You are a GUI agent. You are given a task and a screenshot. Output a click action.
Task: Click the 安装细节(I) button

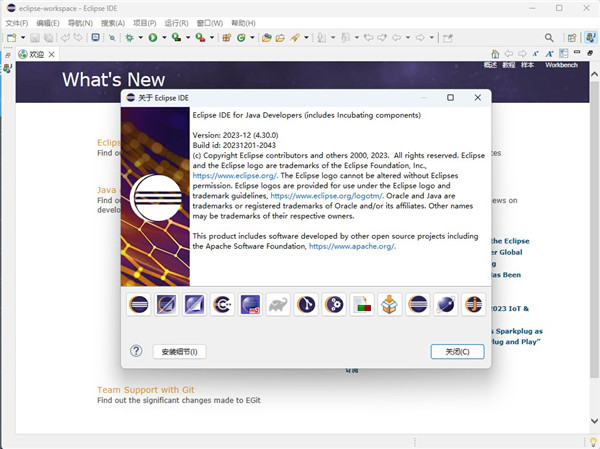click(x=179, y=352)
